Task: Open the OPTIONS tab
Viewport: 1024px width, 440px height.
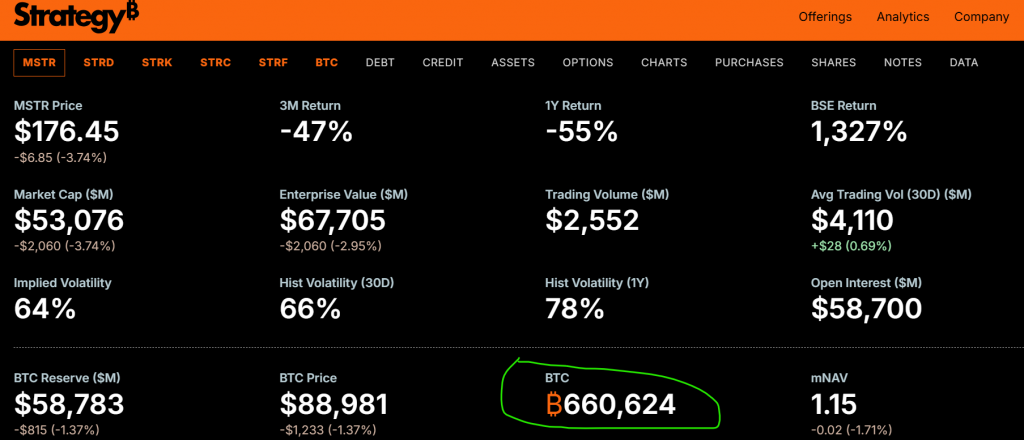Action: [x=588, y=63]
